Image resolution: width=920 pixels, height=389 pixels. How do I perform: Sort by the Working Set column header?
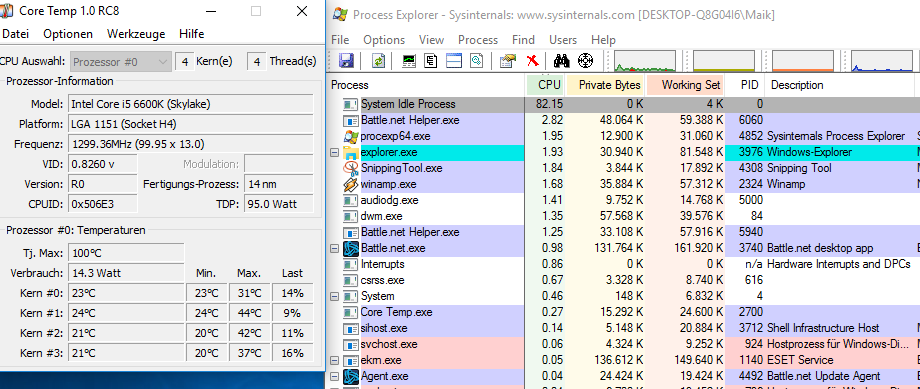pyautogui.click(x=685, y=85)
